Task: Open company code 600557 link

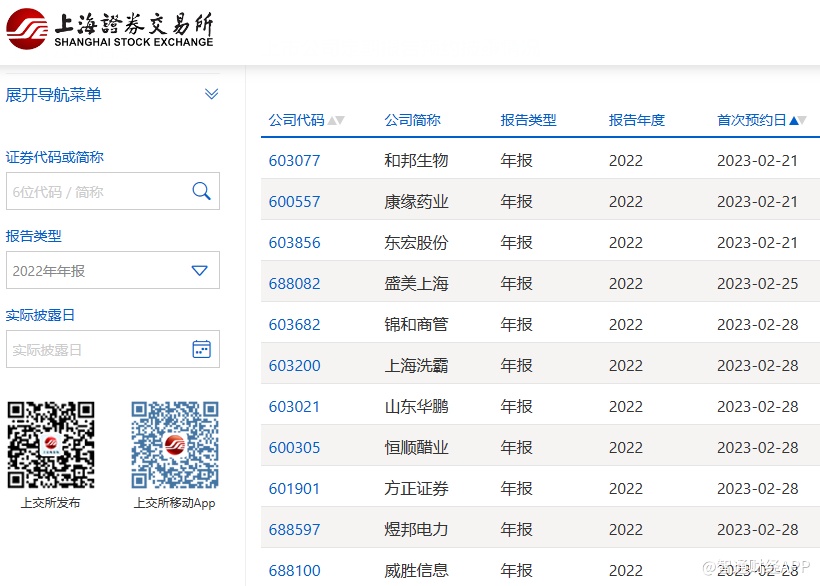Action: (x=294, y=201)
